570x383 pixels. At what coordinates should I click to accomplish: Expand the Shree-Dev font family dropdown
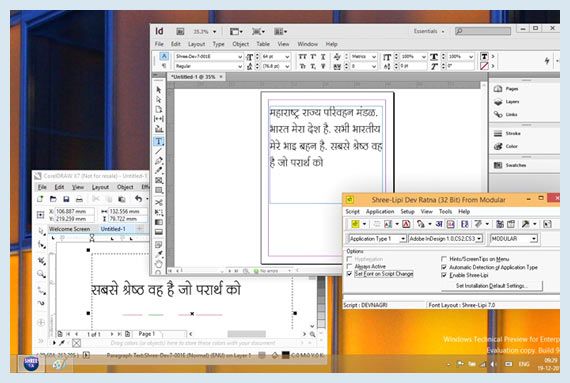tap(240, 57)
